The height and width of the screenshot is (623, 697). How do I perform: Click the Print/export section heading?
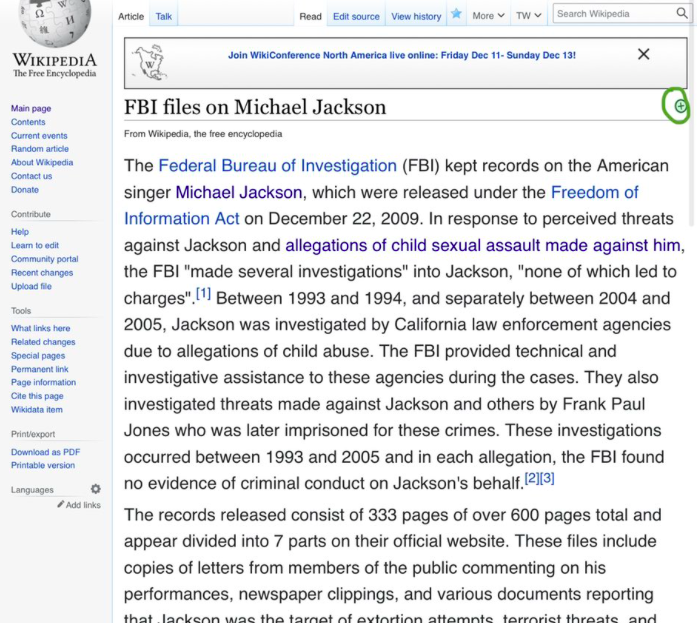pyautogui.click(x=33, y=434)
